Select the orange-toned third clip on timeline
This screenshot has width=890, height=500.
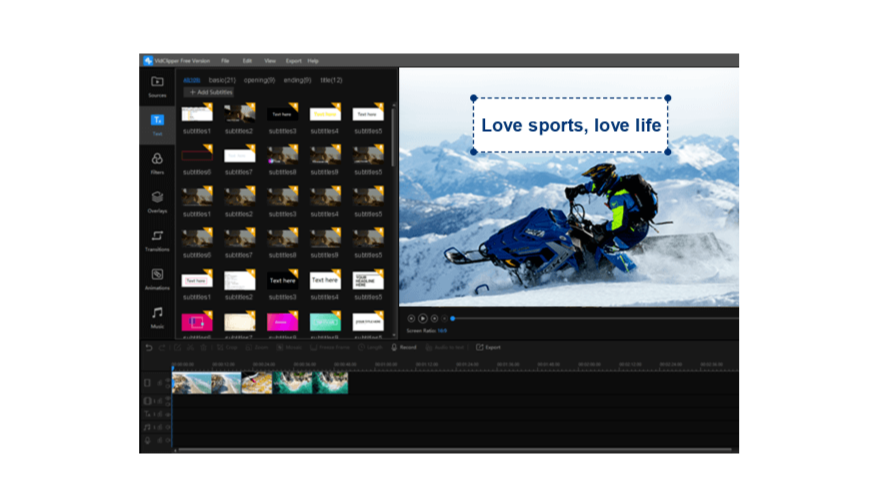click(257, 383)
